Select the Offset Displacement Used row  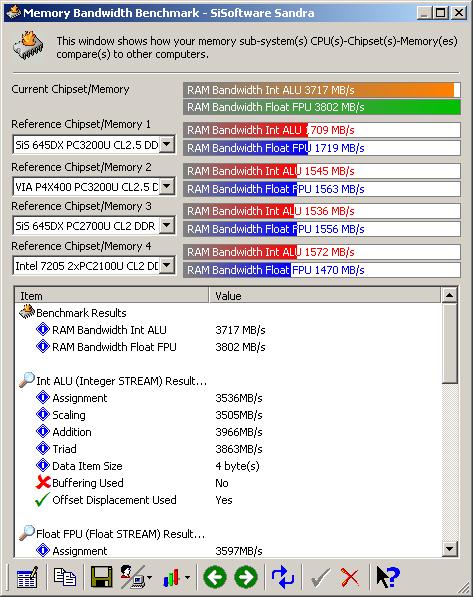[229, 500]
